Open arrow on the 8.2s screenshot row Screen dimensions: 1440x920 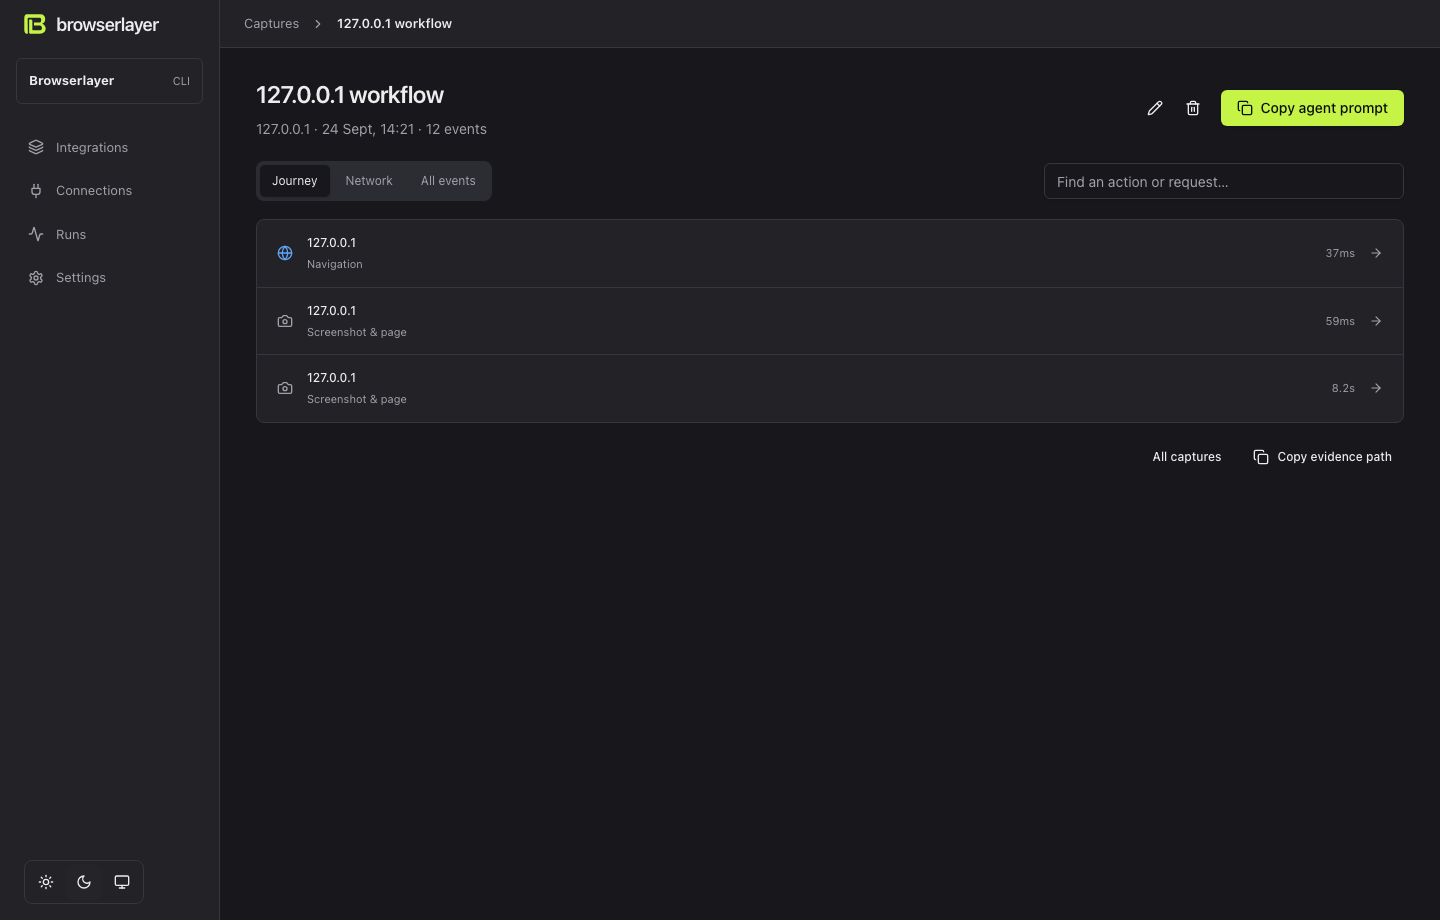(x=1376, y=388)
